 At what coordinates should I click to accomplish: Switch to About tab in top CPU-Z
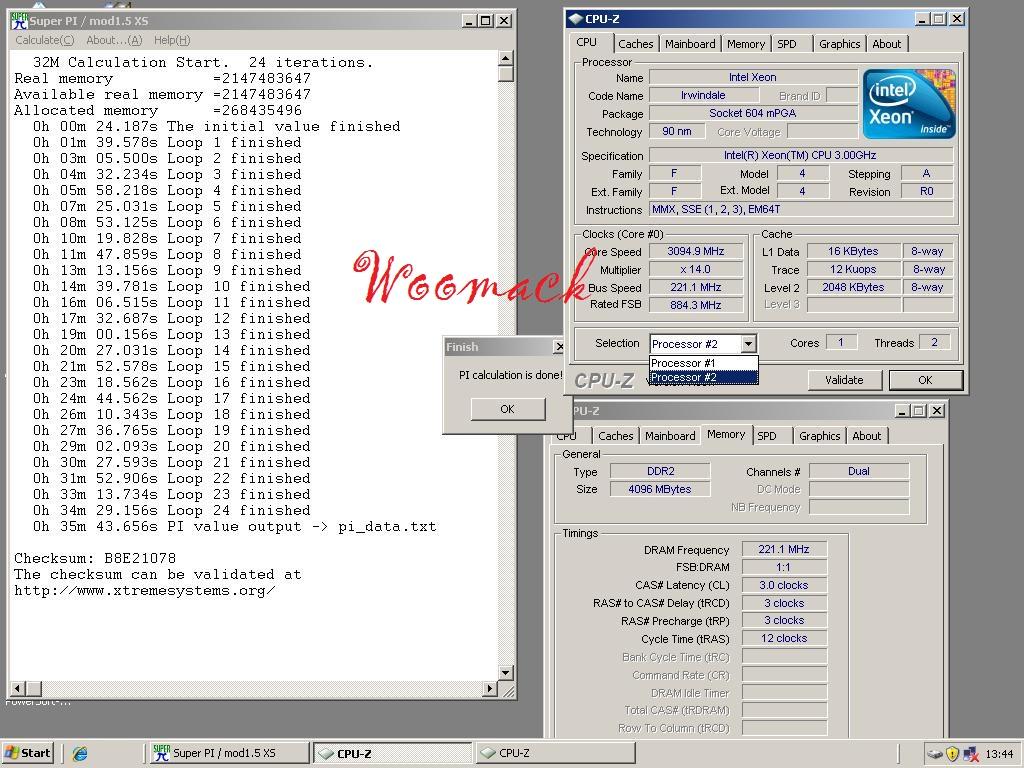click(x=886, y=44)
